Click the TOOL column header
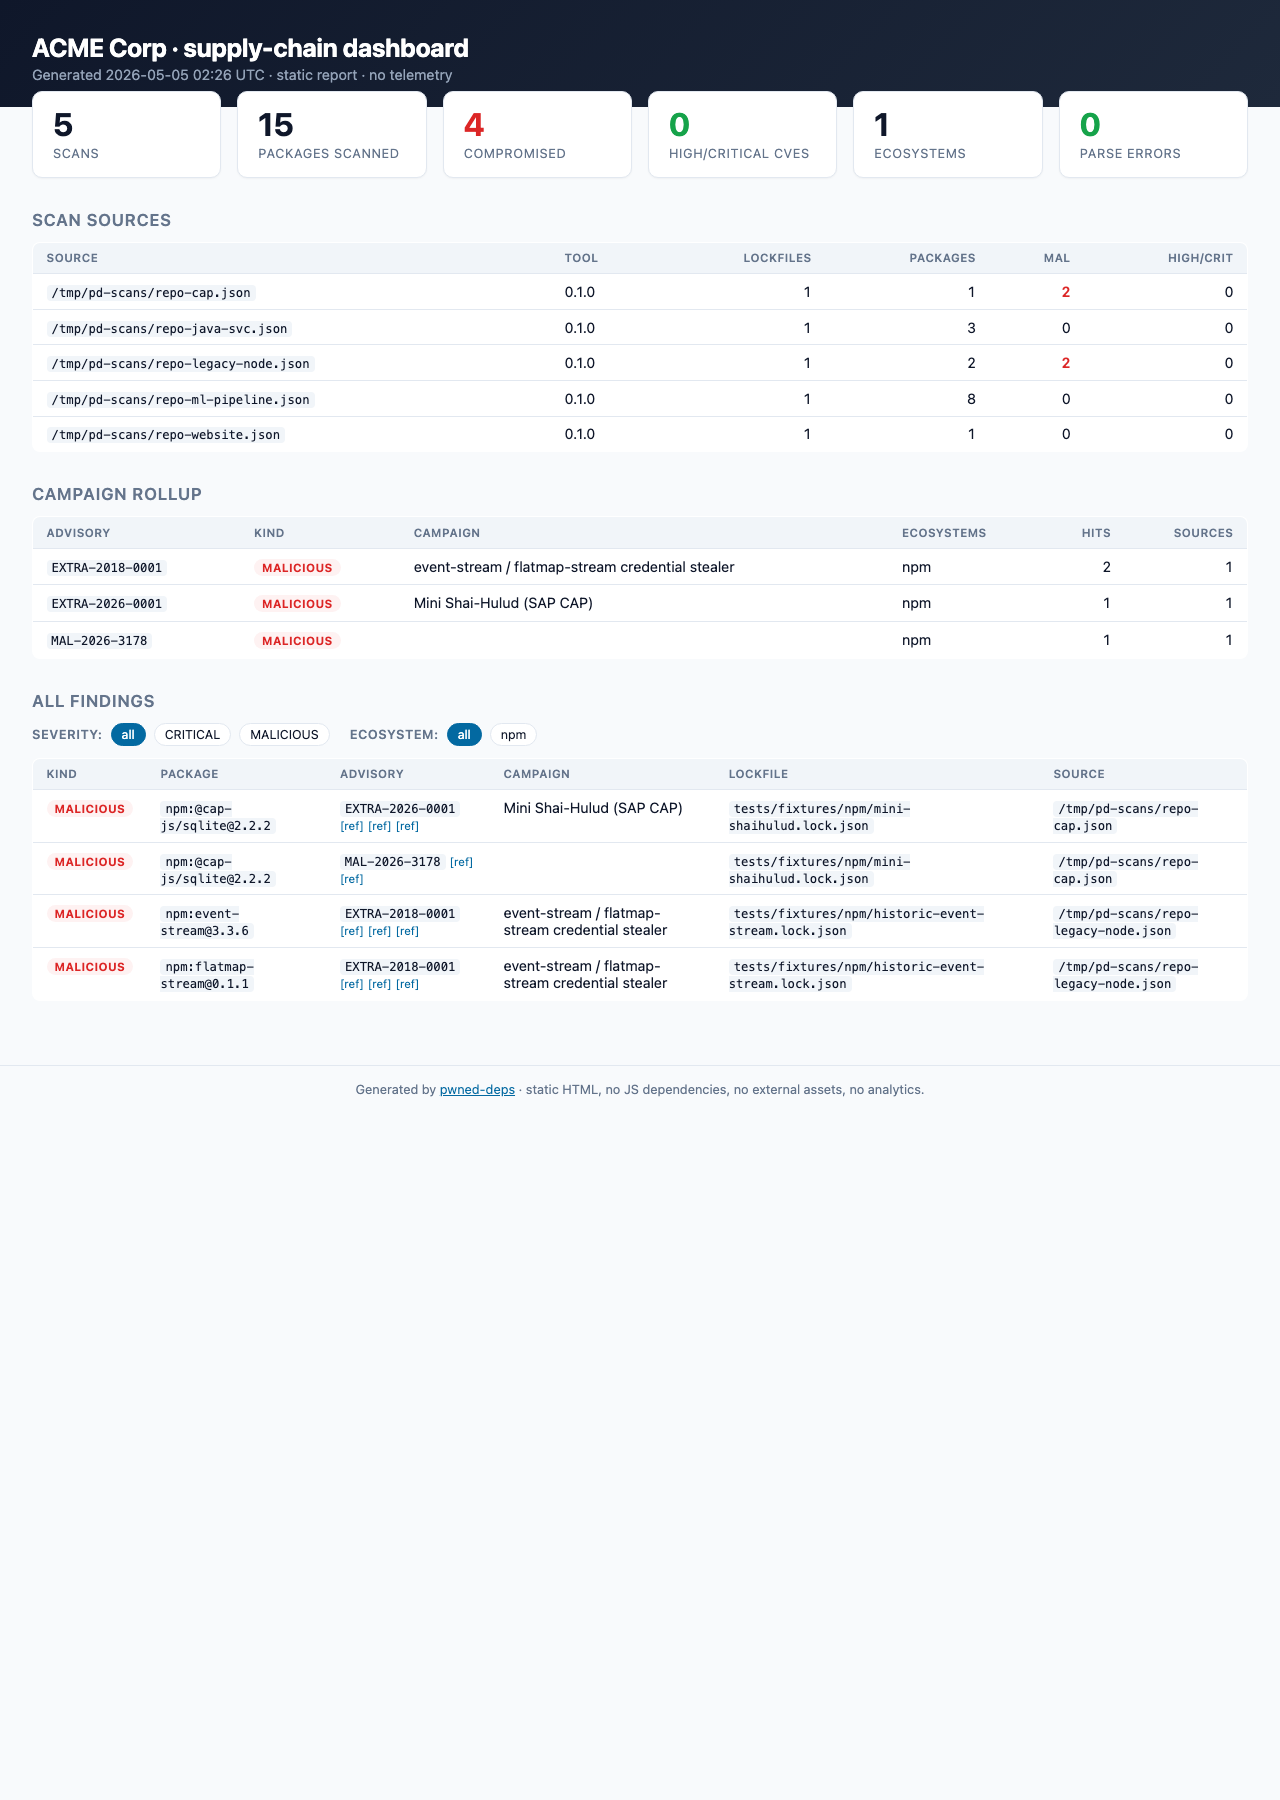 click(x=581, y=258)
